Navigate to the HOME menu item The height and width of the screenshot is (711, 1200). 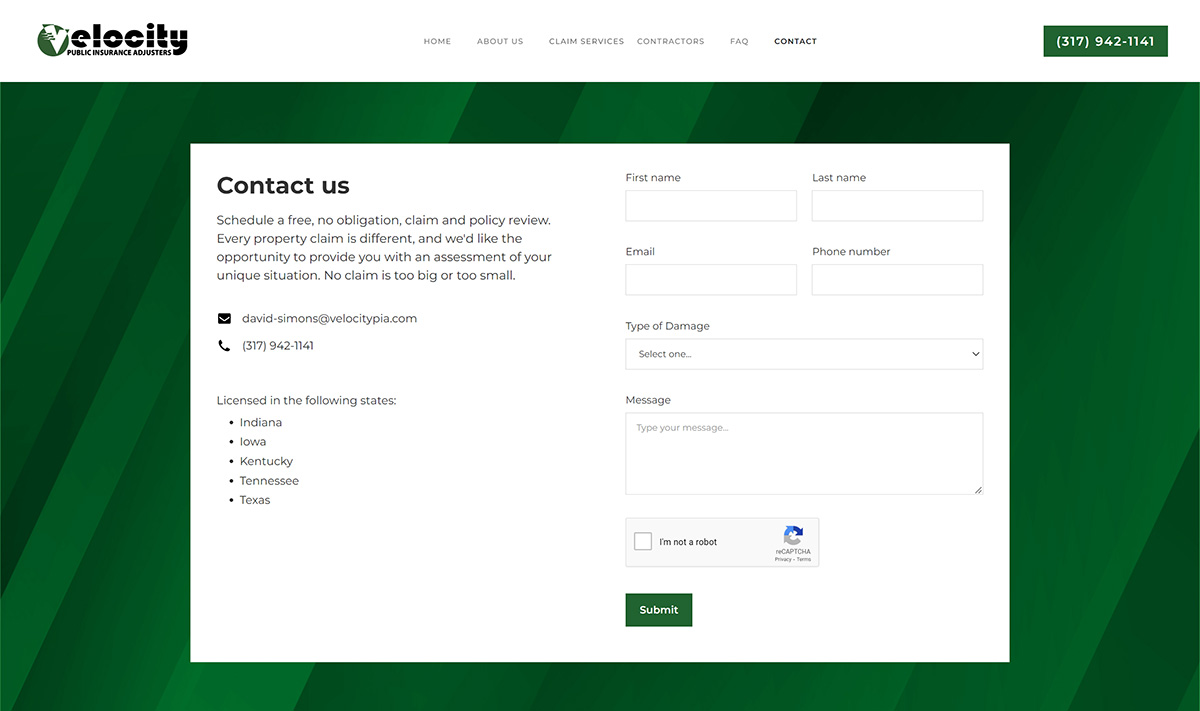pyautogui.click(x=437, y=41)
